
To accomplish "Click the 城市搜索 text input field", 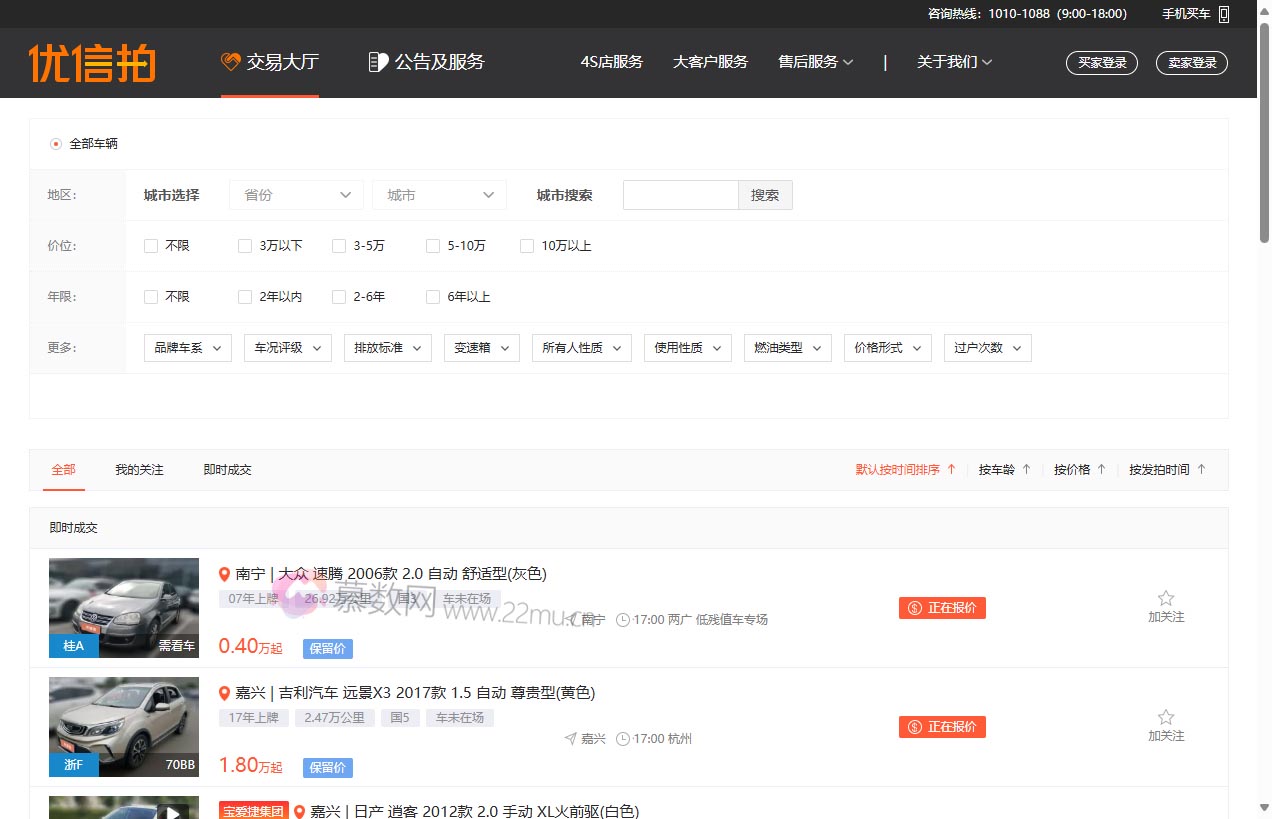I will click(680, 195).
